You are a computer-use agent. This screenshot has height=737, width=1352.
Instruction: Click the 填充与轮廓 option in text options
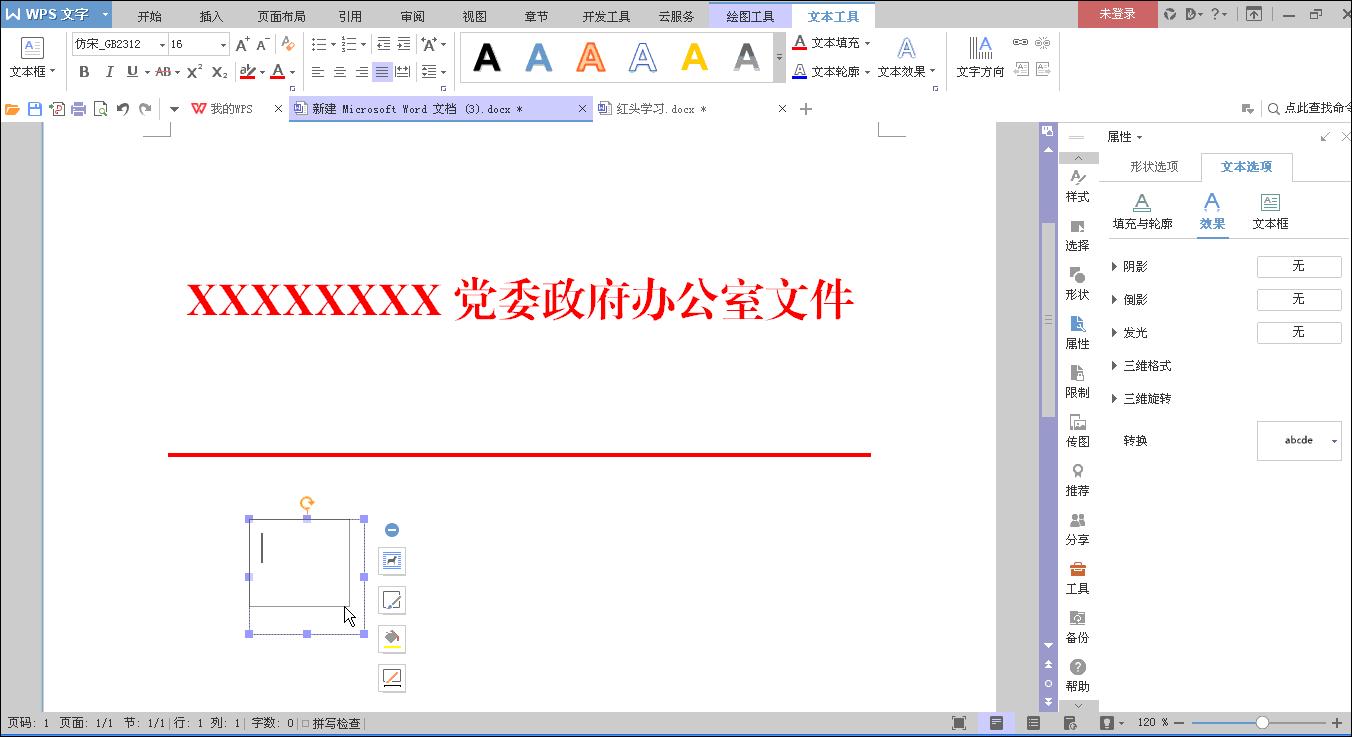[x=1142, y=212]
